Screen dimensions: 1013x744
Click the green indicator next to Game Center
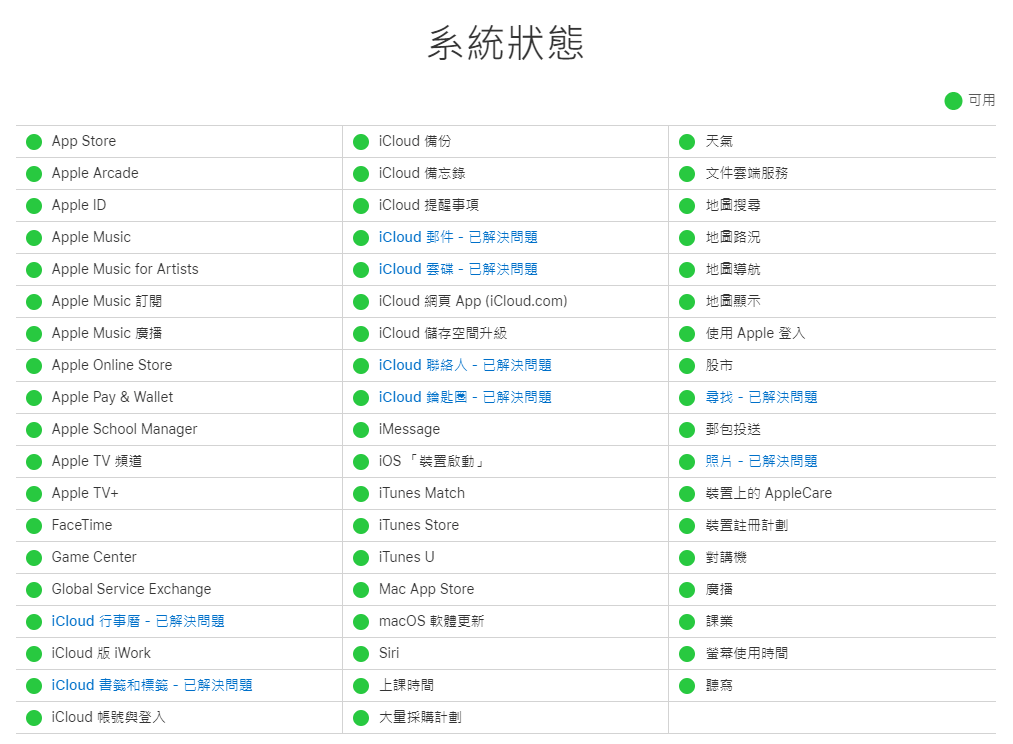[34, 557]
